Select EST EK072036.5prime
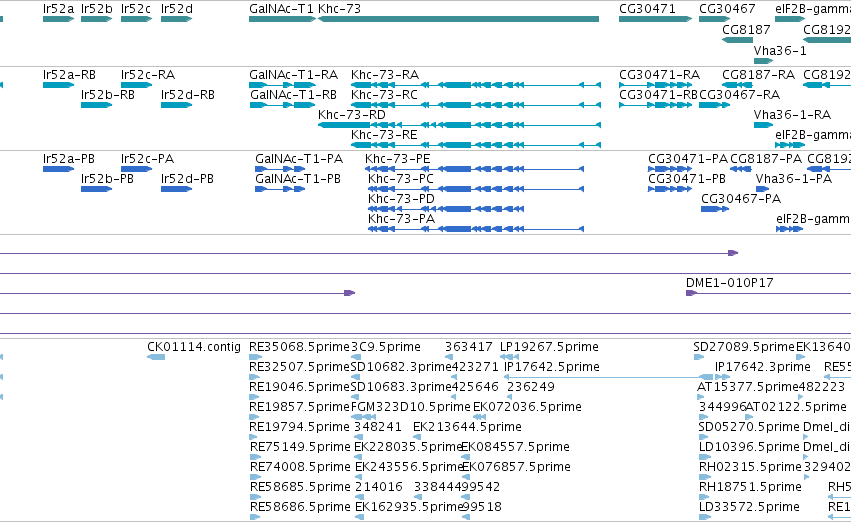This screenshot has width=851, height=522. (527, 406)
